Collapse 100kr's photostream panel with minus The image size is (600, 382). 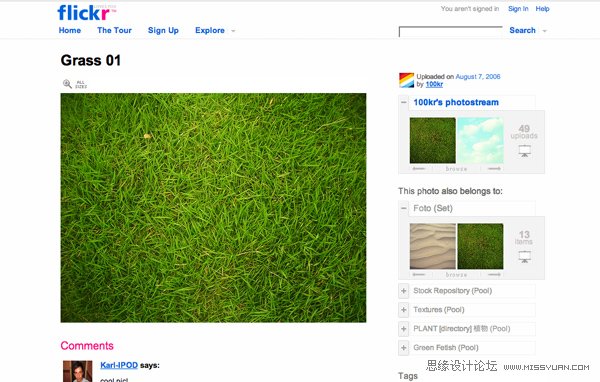404,102
